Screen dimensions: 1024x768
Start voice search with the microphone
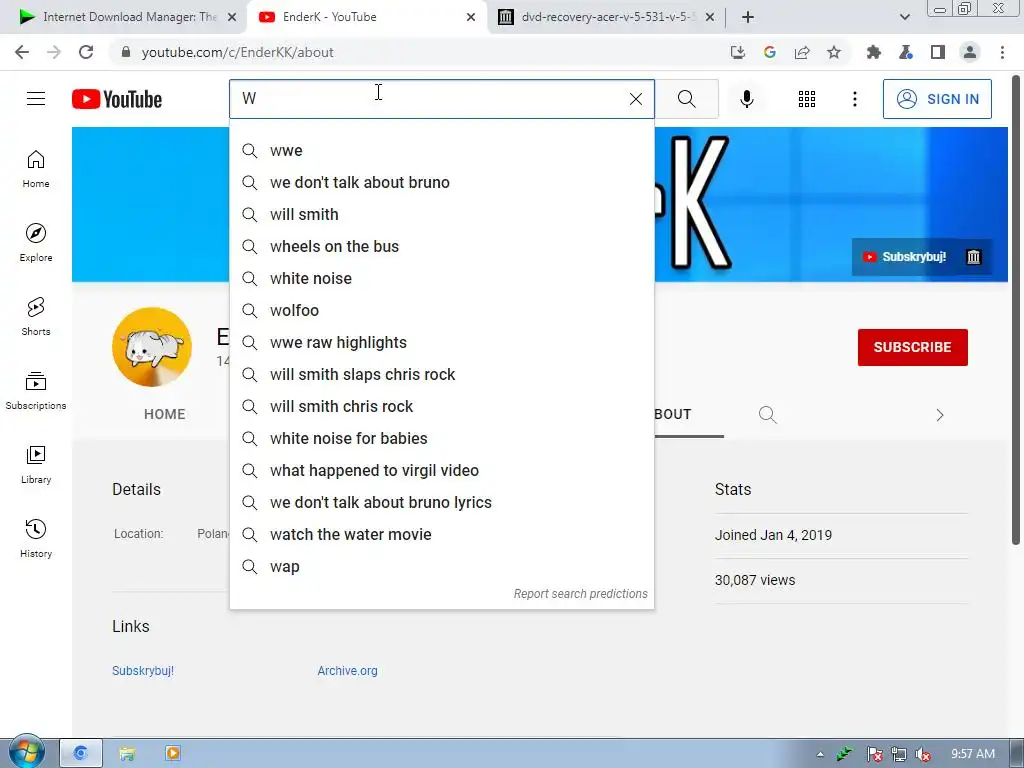tap(746, 99)
